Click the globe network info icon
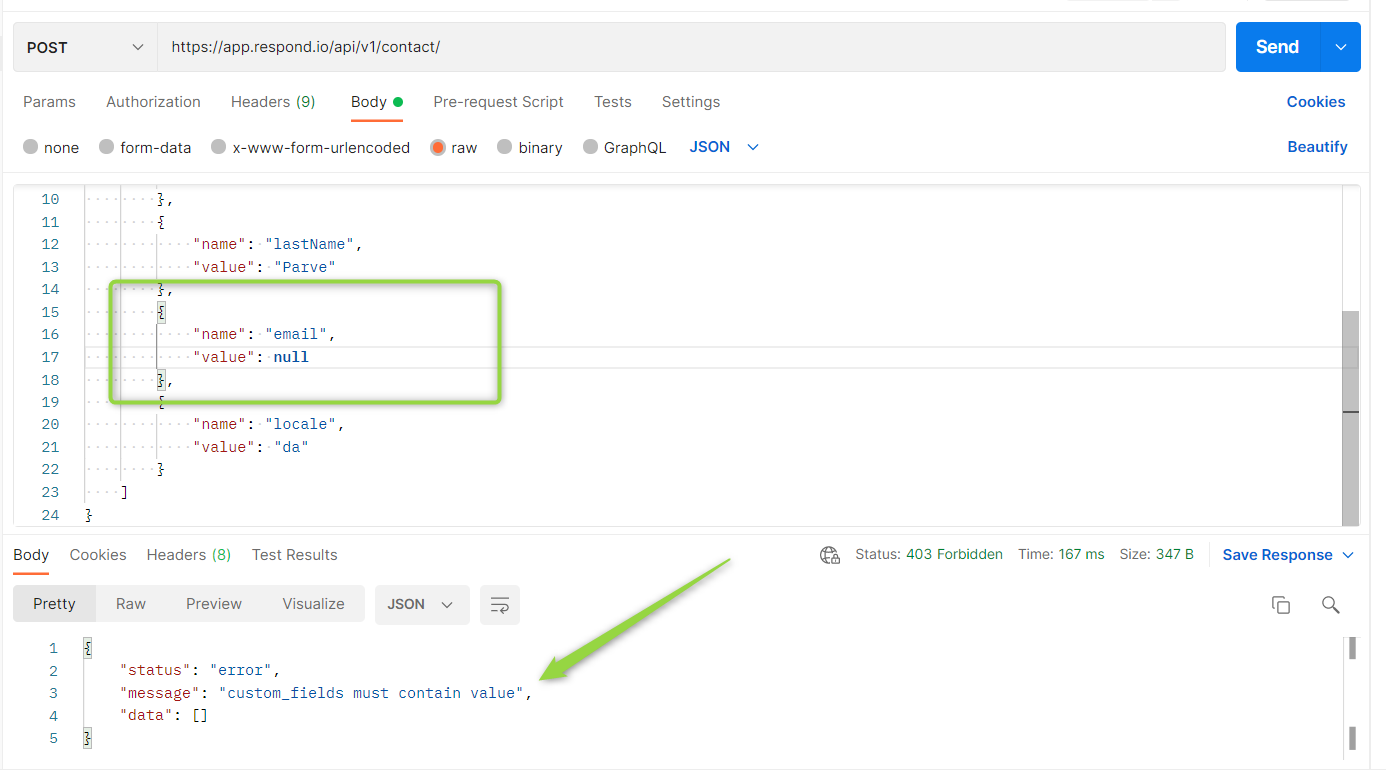This screenshot has width=1386, height=773. (x=830, y=555)
